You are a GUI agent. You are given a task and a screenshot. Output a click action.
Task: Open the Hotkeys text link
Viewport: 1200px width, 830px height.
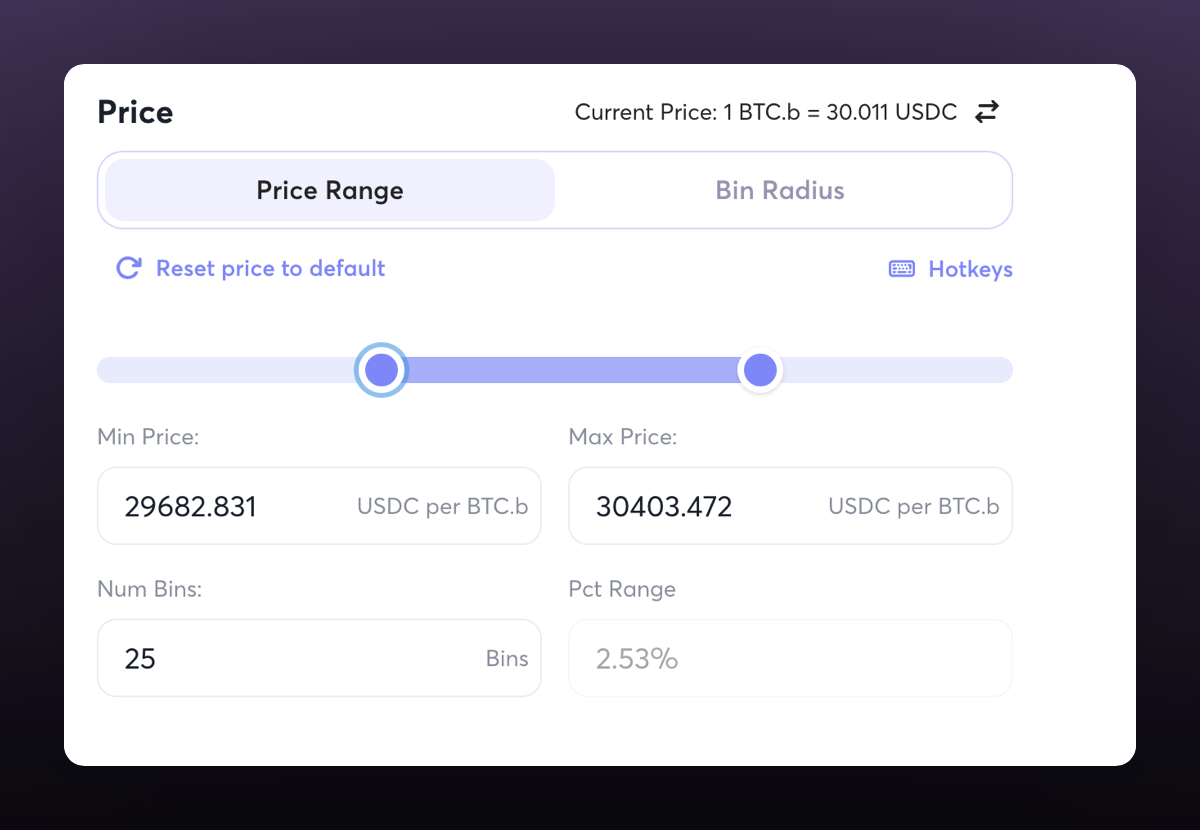[x=970, y=269]
